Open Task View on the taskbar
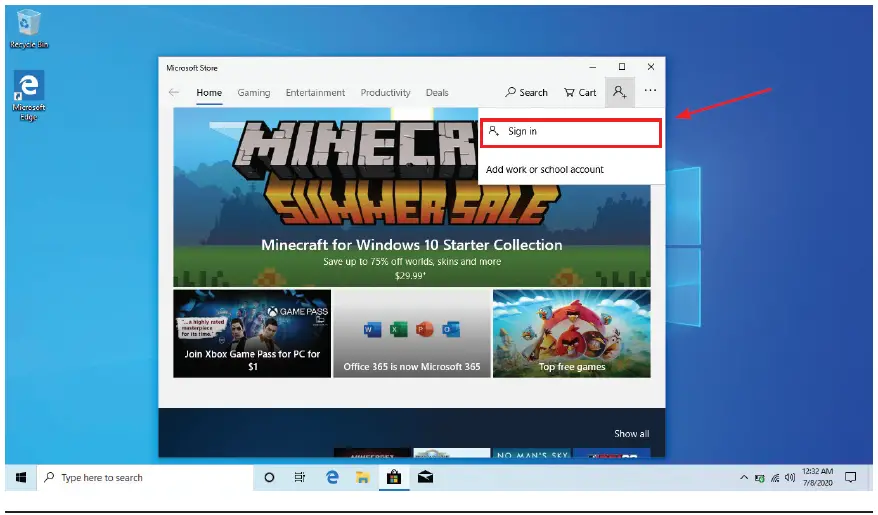The height and width of the screenshot is (515, 878). (x=300, y=477)
